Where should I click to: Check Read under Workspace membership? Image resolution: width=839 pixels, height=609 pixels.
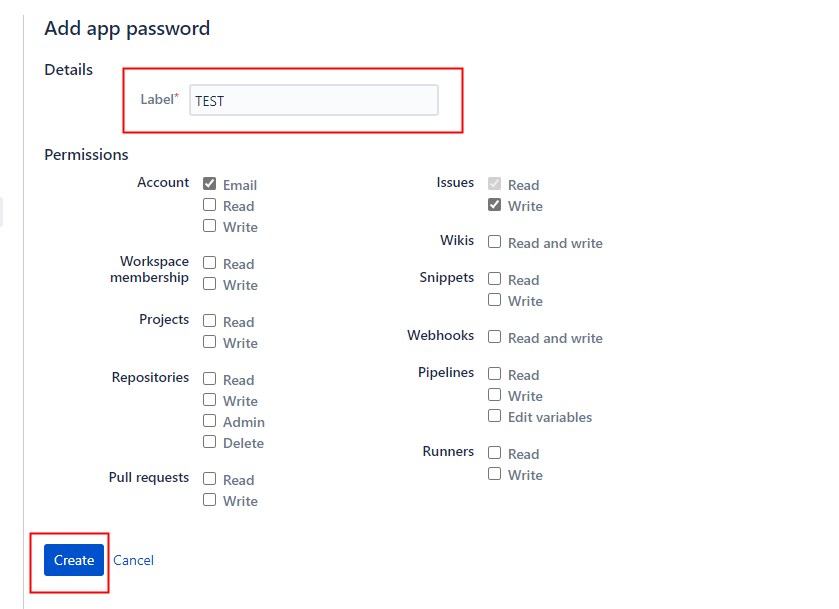(209, 263)
